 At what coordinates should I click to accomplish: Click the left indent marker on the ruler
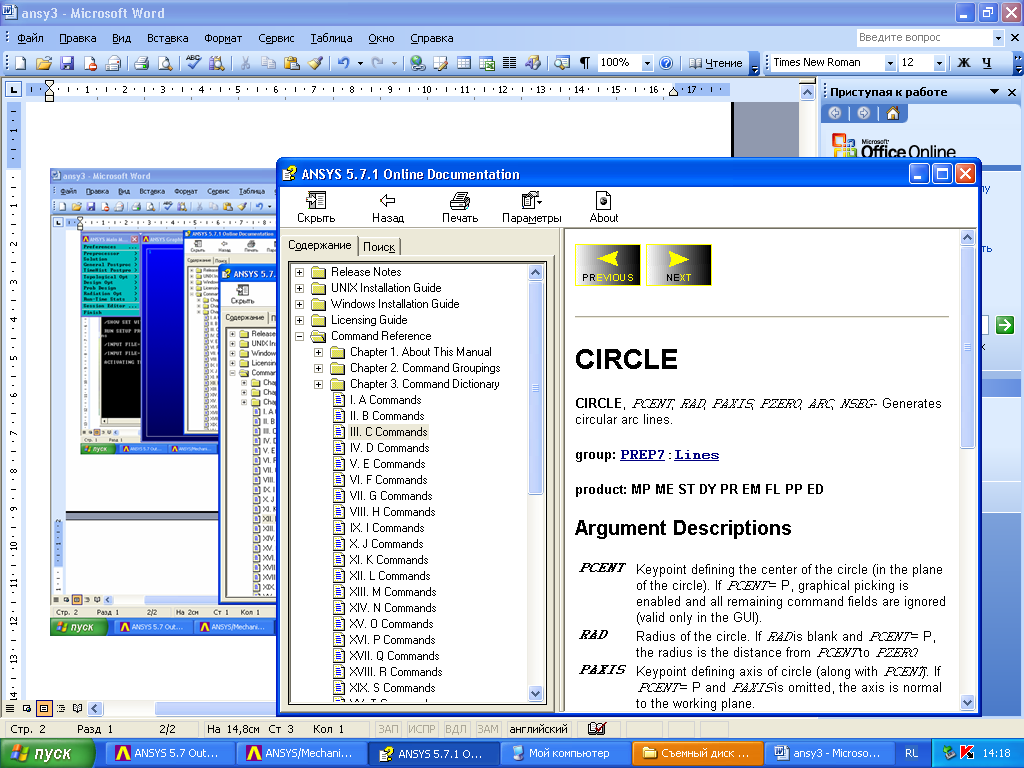coord(49,97)
